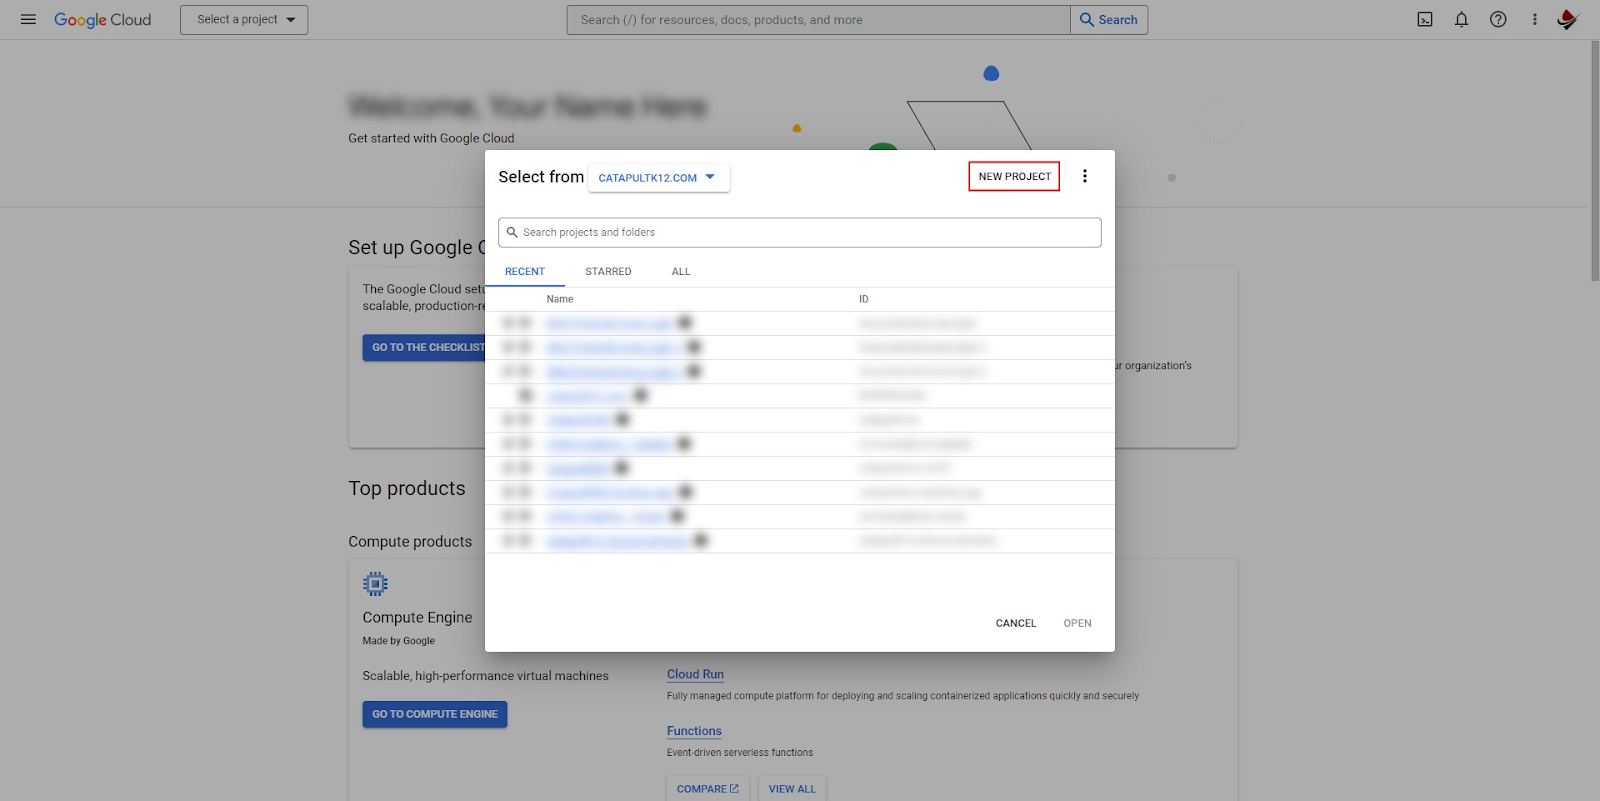Open the top bar more options menu

pos(1535,19)
